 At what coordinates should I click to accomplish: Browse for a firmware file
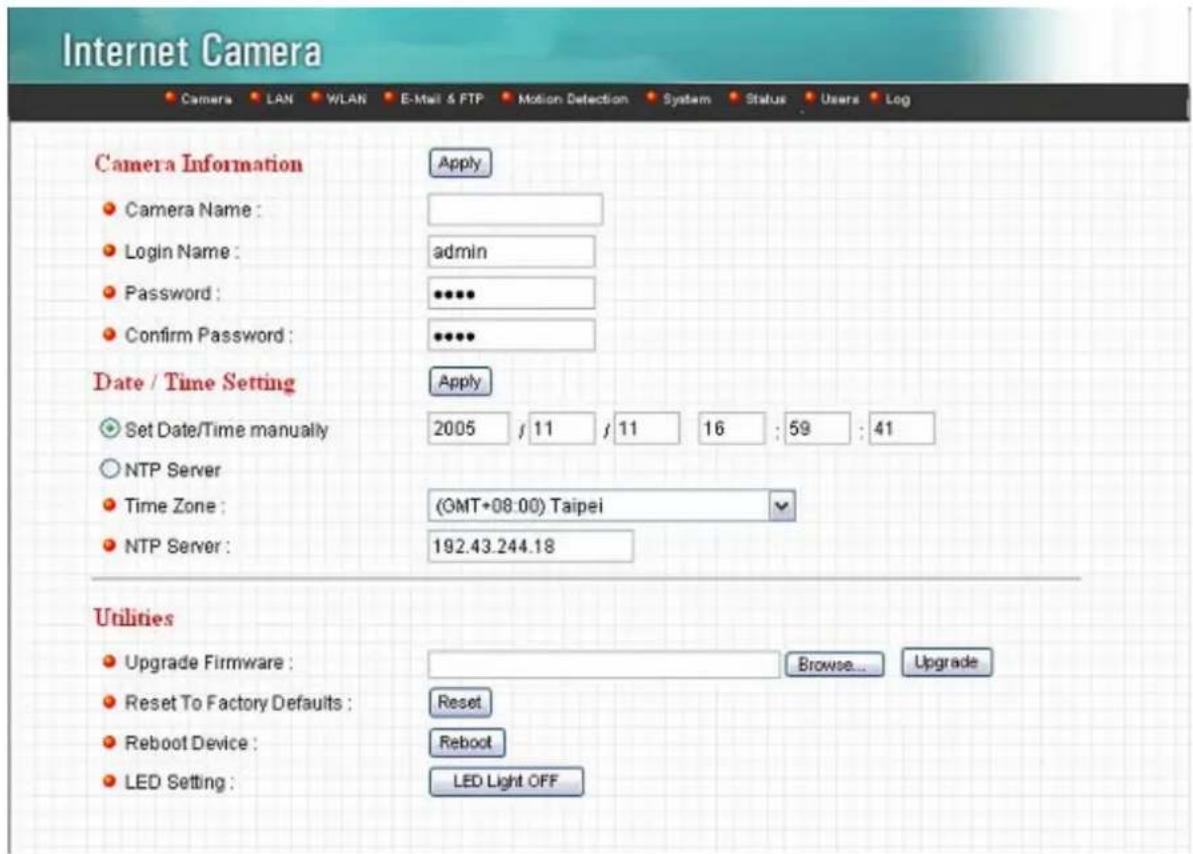pyautogui.click(x=834, y=664)
